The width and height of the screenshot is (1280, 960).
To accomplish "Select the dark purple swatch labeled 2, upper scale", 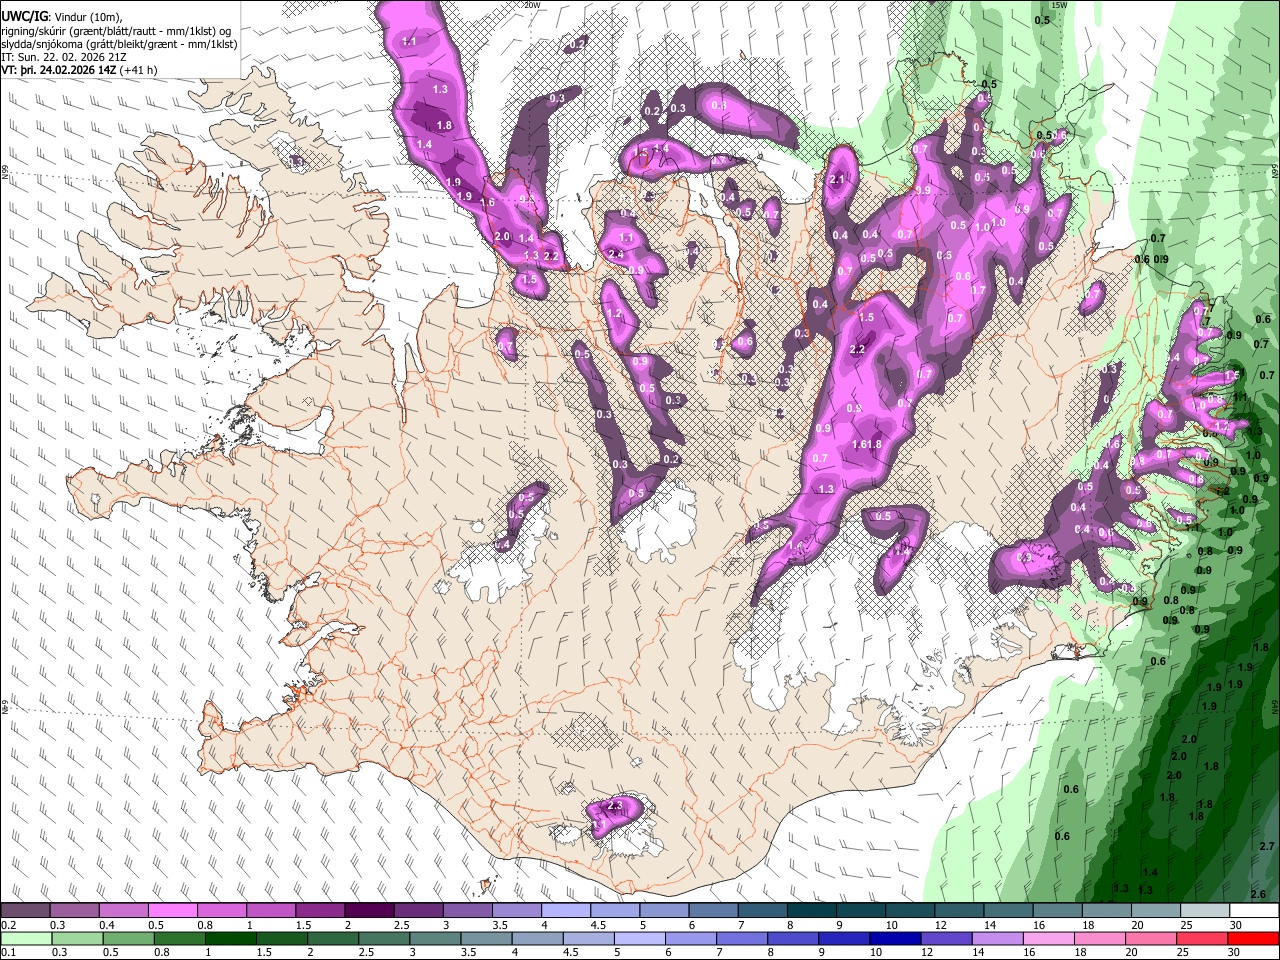I will [368, 911].
